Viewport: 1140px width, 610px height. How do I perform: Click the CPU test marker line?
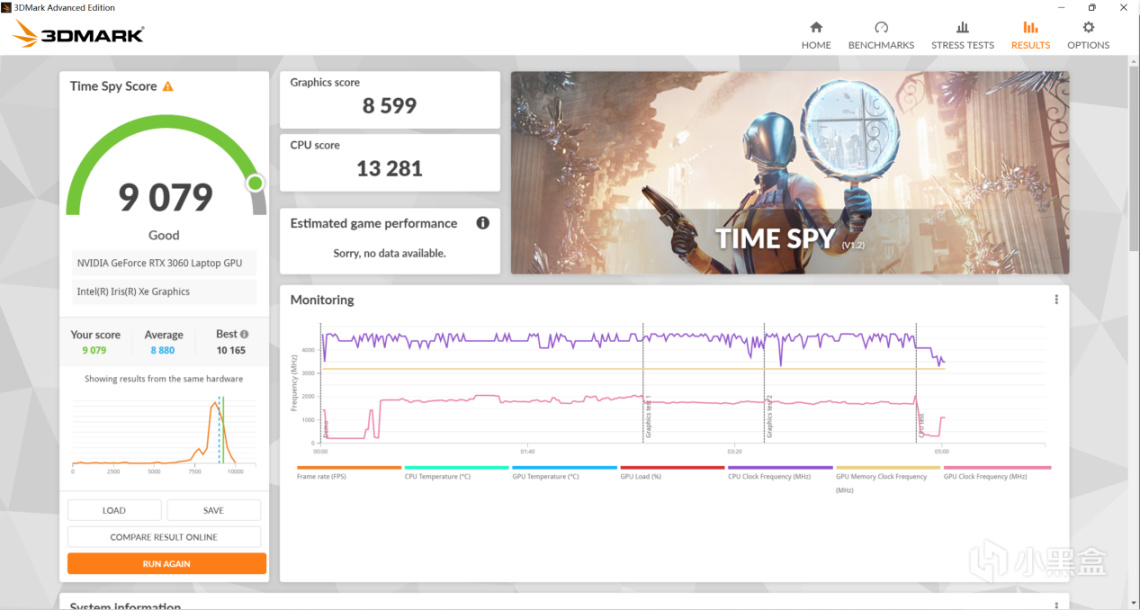(916, 383)
